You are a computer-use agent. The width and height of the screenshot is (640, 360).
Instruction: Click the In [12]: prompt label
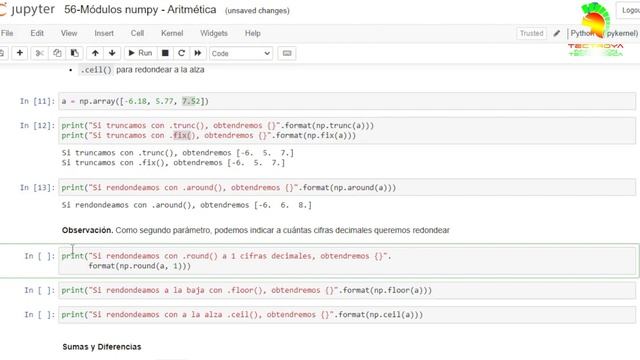(x=37, y=126)
